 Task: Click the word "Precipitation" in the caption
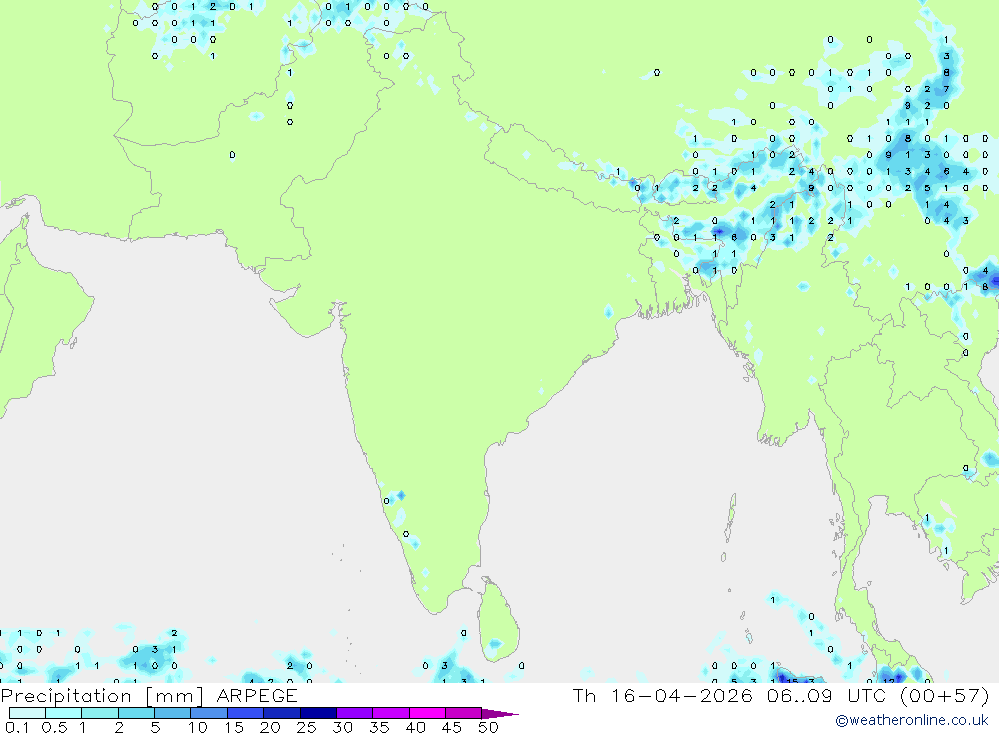(x=66, y=696)
